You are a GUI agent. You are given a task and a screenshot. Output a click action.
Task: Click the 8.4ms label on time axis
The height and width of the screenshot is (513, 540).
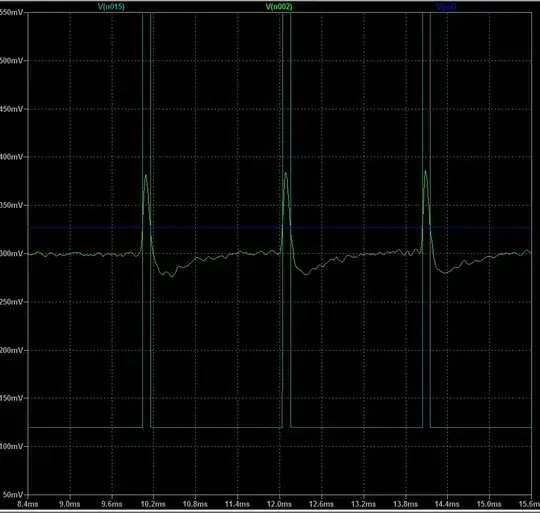pos(28,504)
